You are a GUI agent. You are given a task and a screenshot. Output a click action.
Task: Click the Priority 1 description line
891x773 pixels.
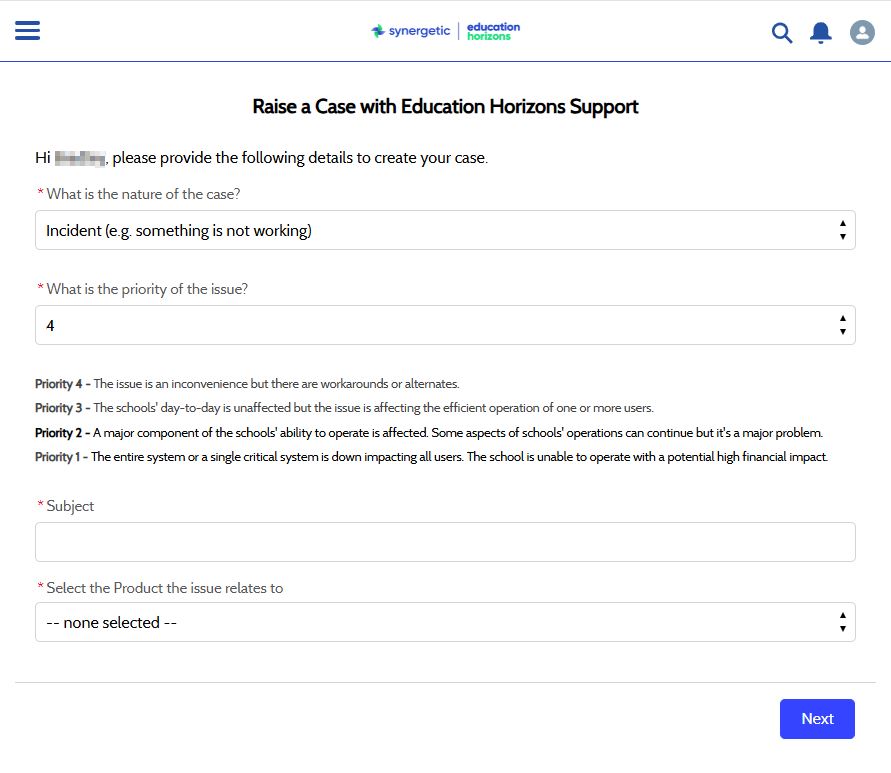(445, 456)
